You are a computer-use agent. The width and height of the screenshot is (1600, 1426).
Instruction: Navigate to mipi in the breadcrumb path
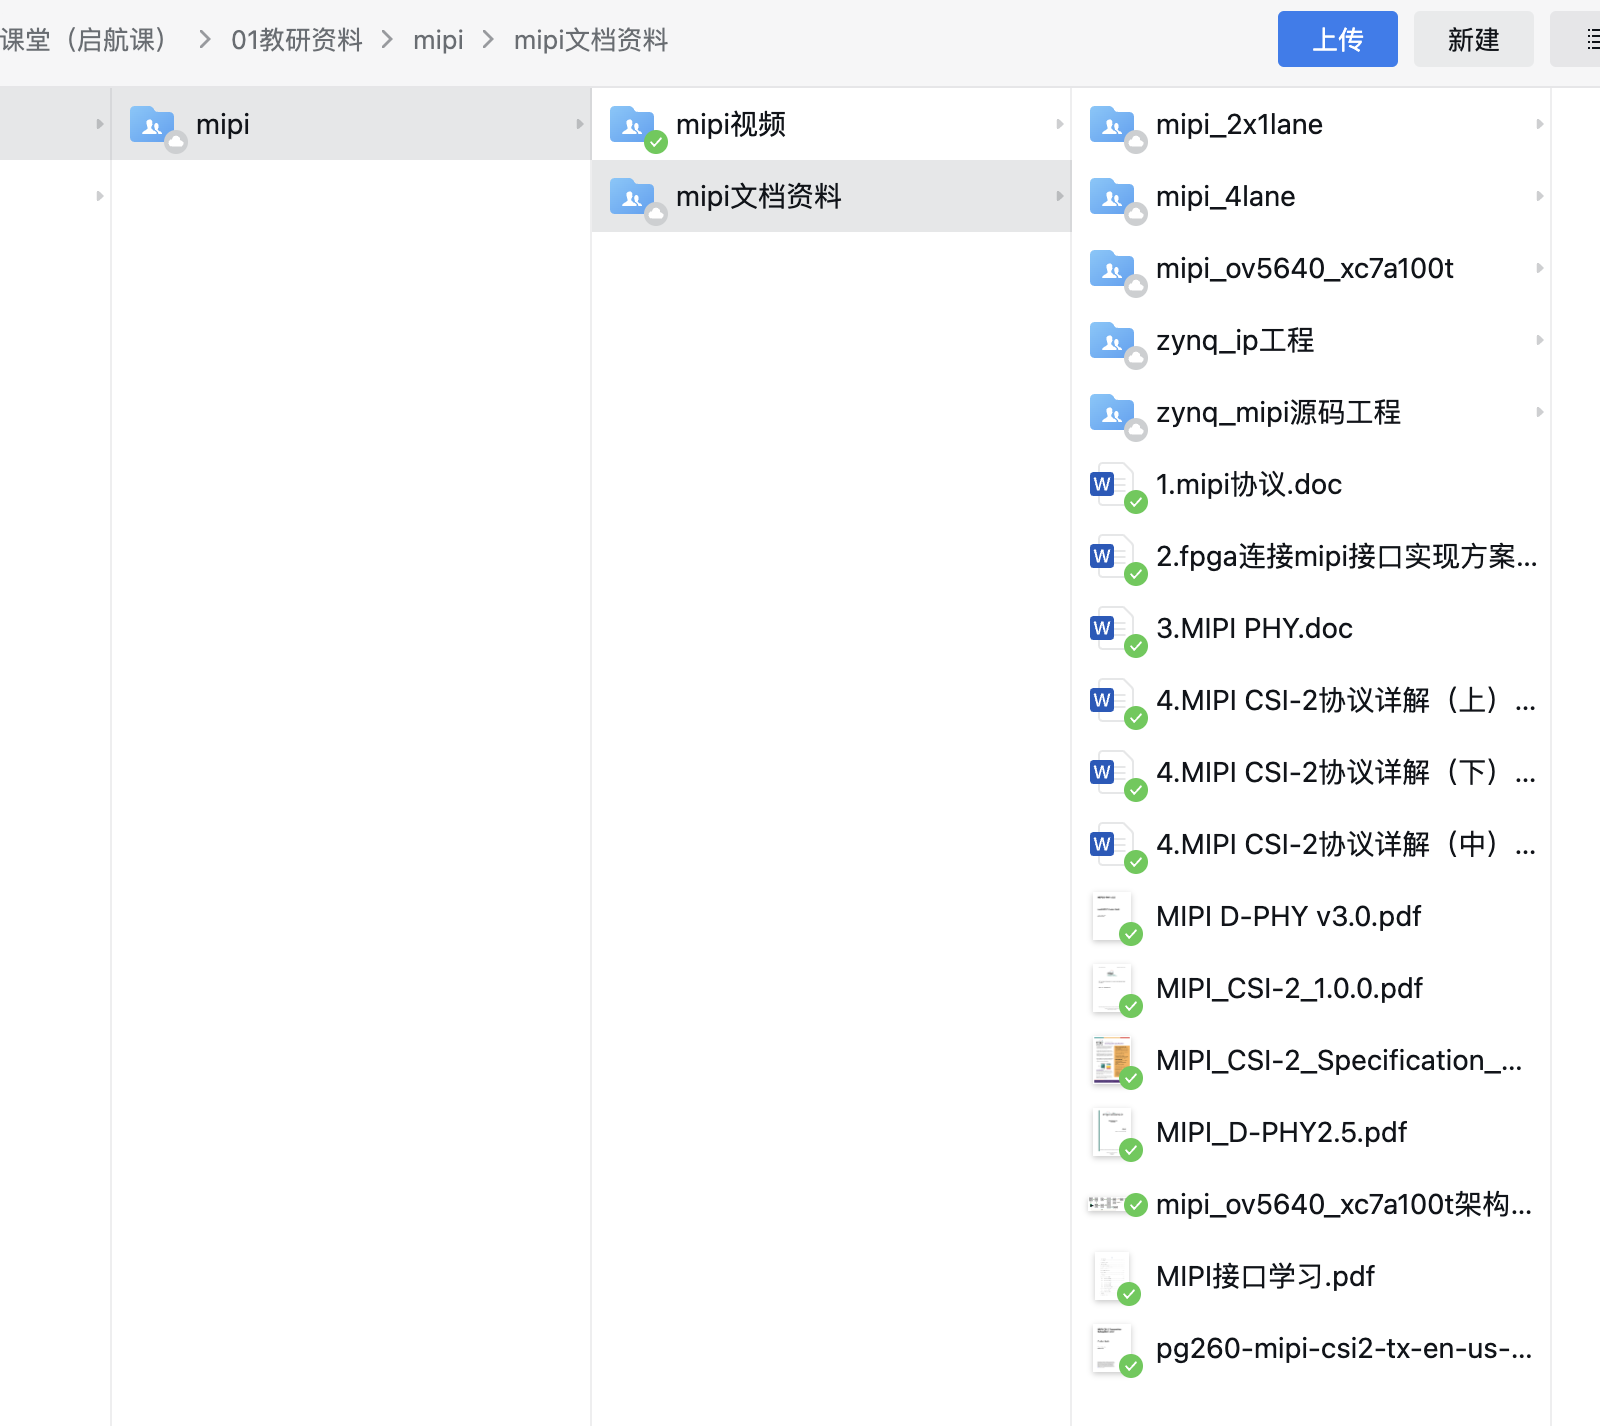438,40
